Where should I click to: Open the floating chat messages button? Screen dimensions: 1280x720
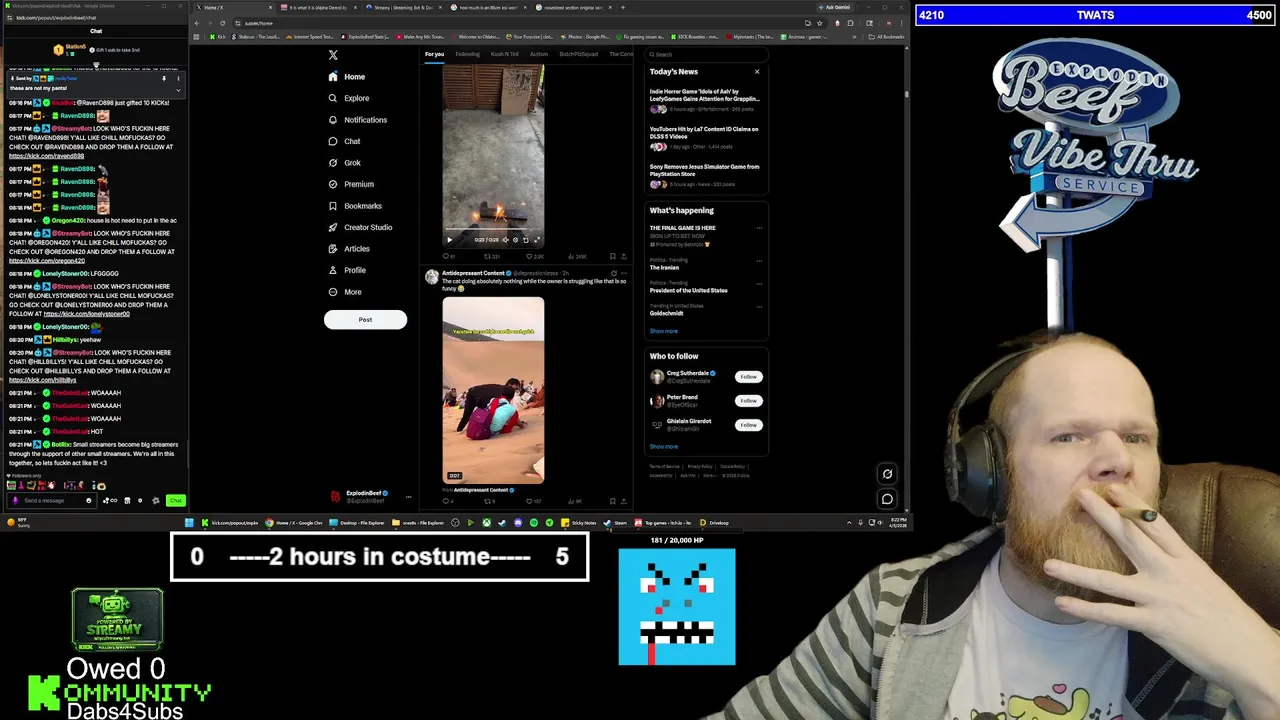pos(887,499)
